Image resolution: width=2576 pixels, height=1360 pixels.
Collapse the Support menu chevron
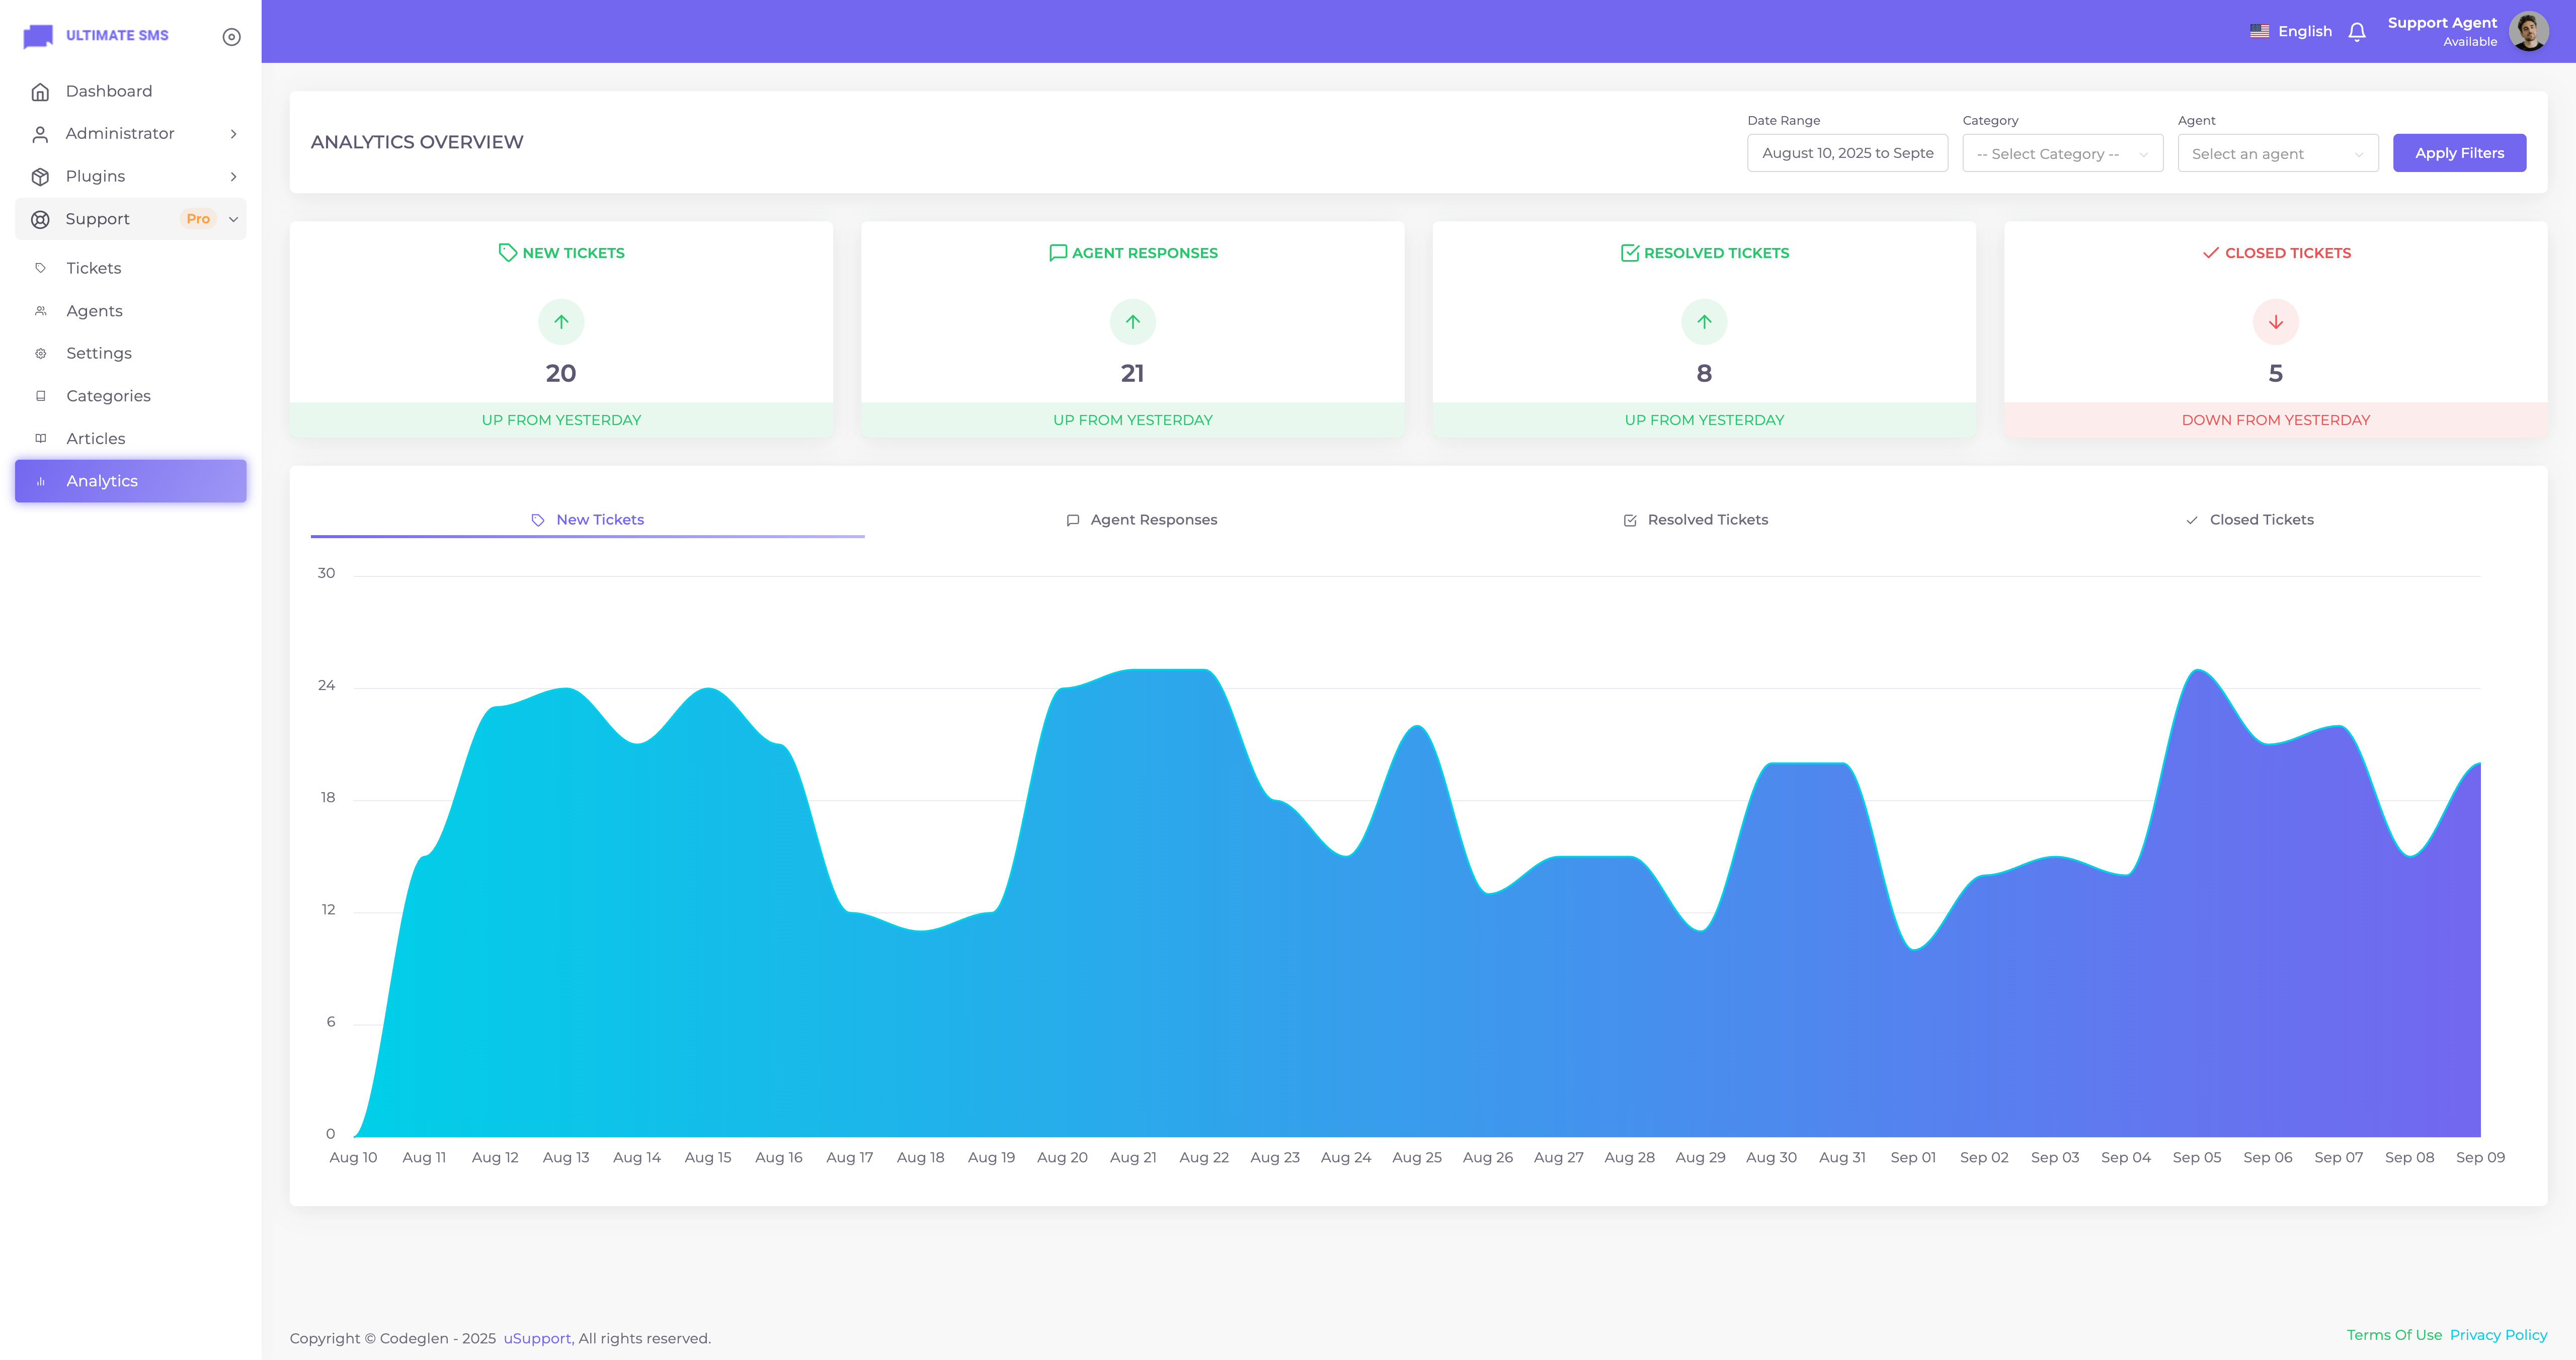pos(233,219)
